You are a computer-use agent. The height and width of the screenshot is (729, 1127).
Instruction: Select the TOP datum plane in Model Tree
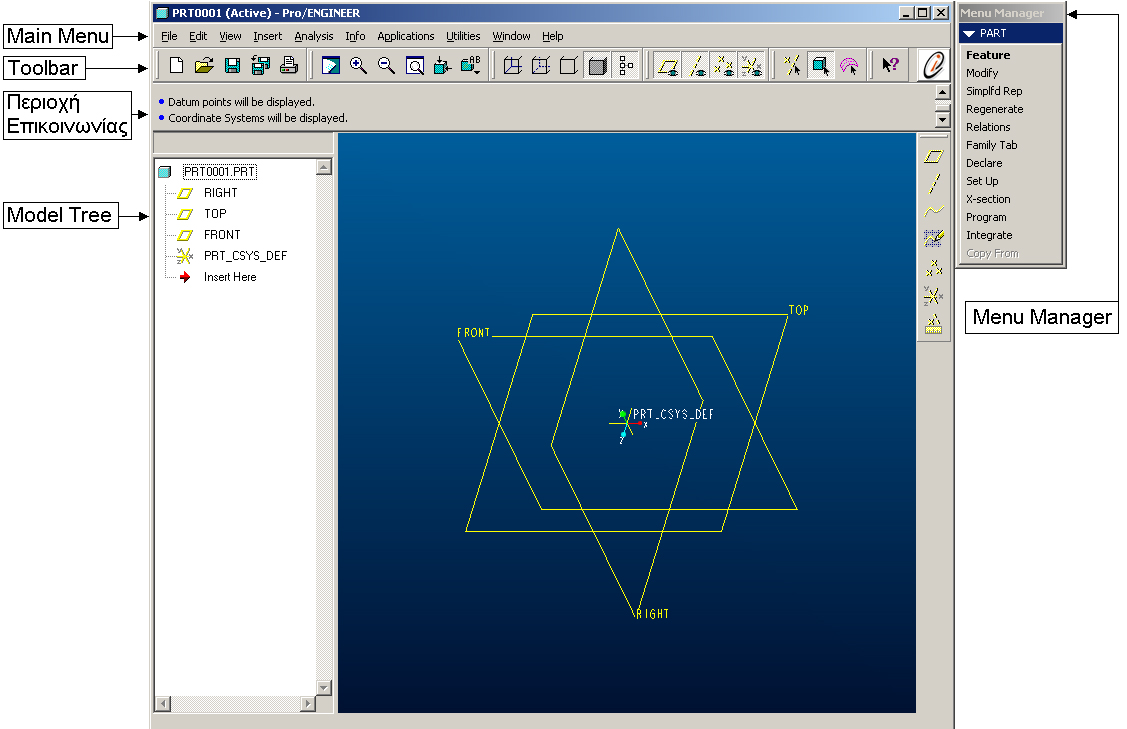[215, 214]
